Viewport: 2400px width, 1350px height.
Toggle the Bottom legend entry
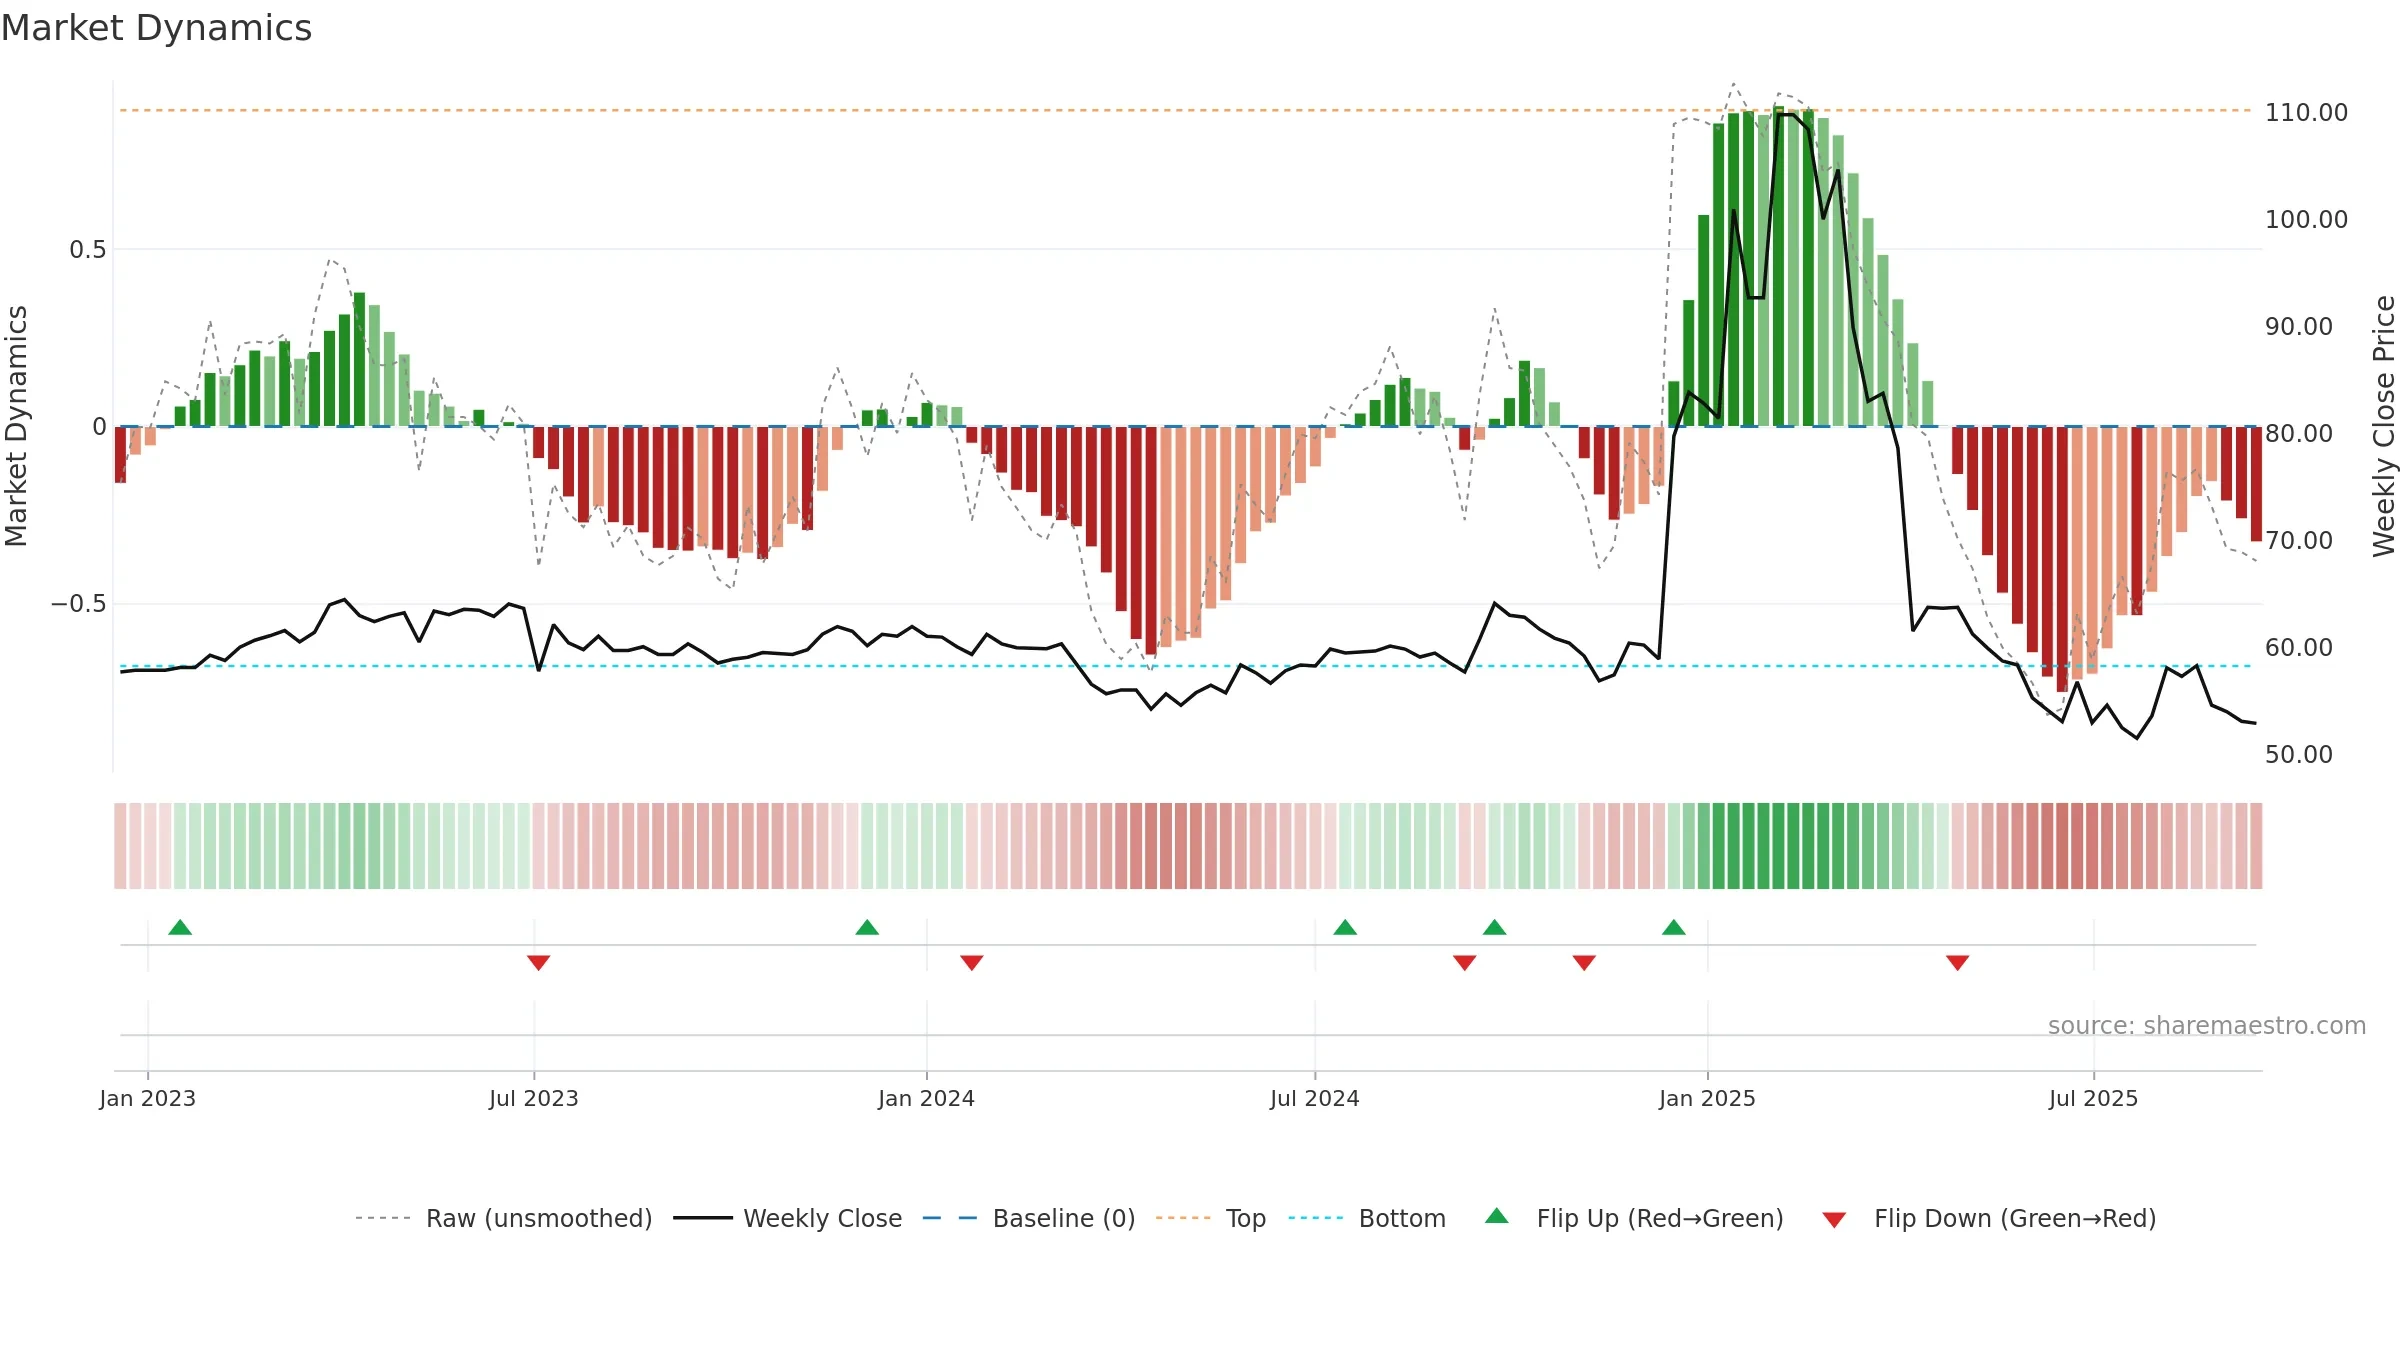(x=1367, y=1218)
